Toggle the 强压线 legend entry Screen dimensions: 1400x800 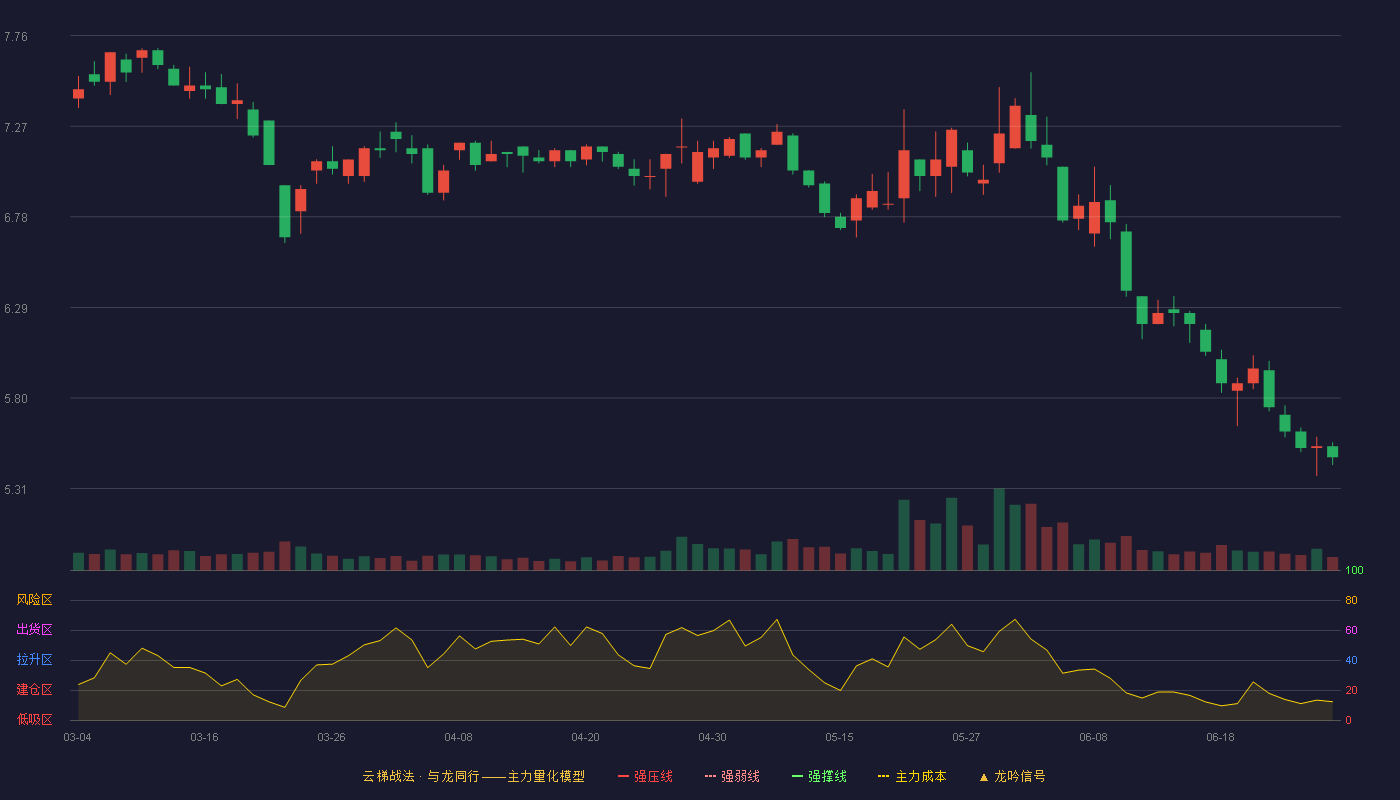(x=645, y=776)
